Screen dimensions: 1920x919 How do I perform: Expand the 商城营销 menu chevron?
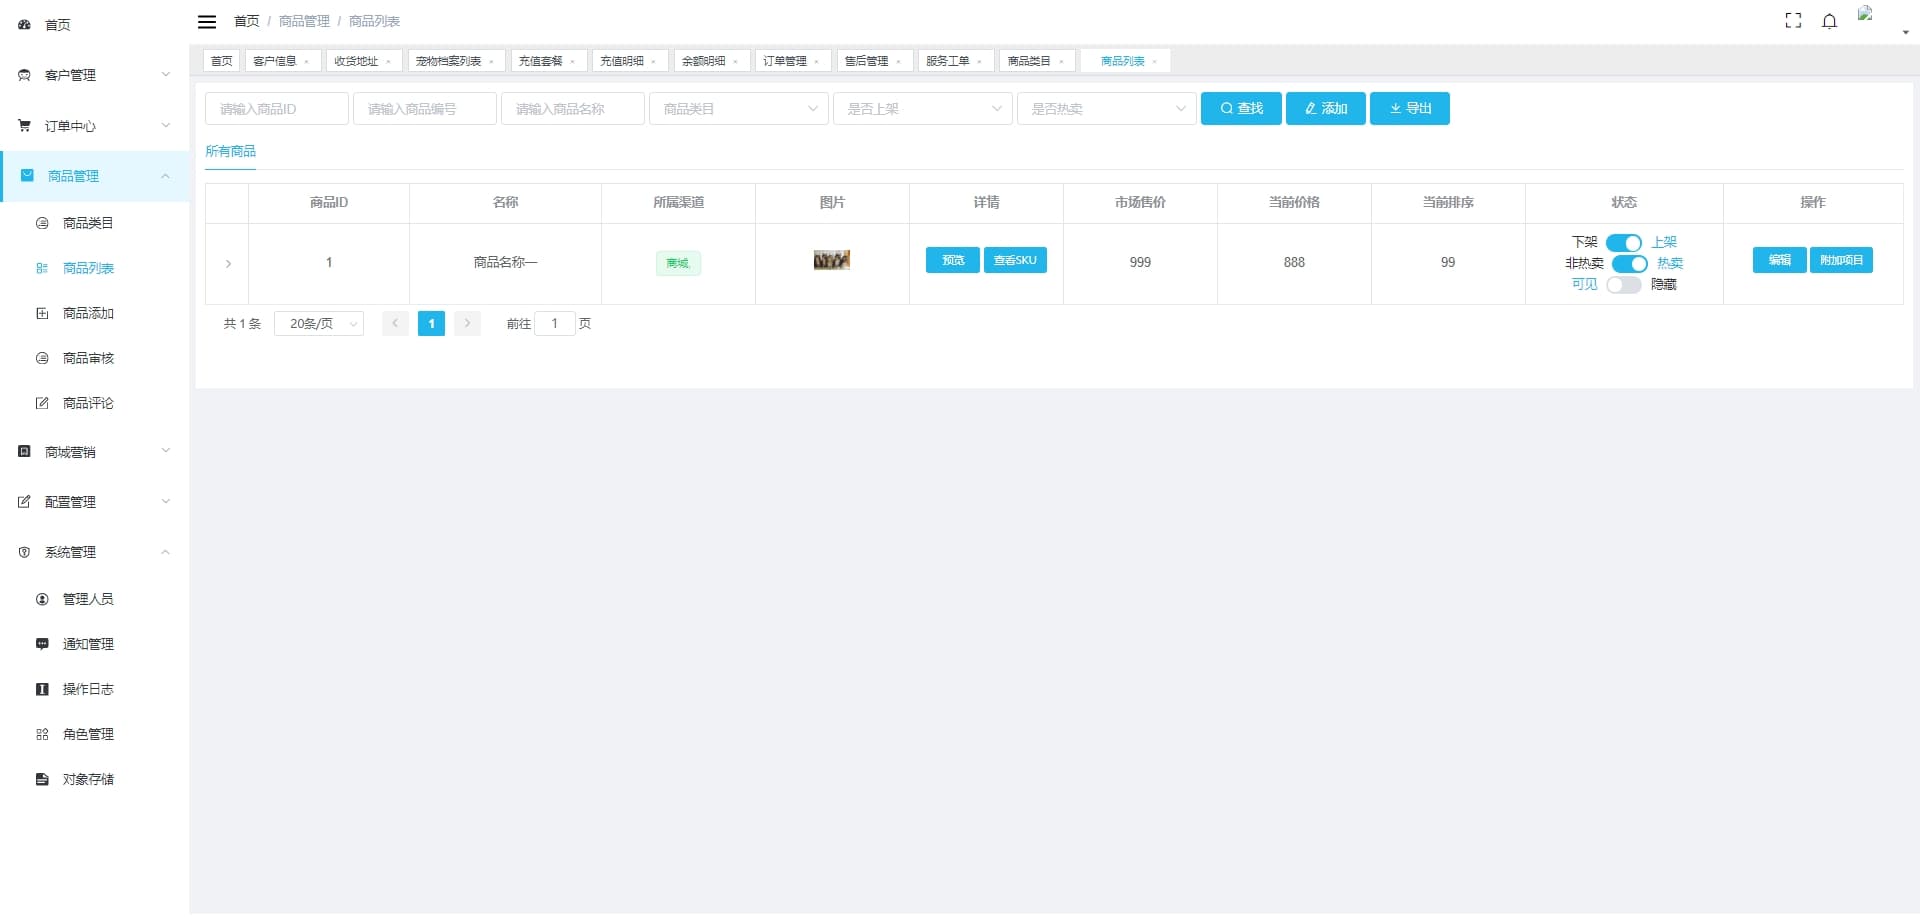[x=166, y=451]
